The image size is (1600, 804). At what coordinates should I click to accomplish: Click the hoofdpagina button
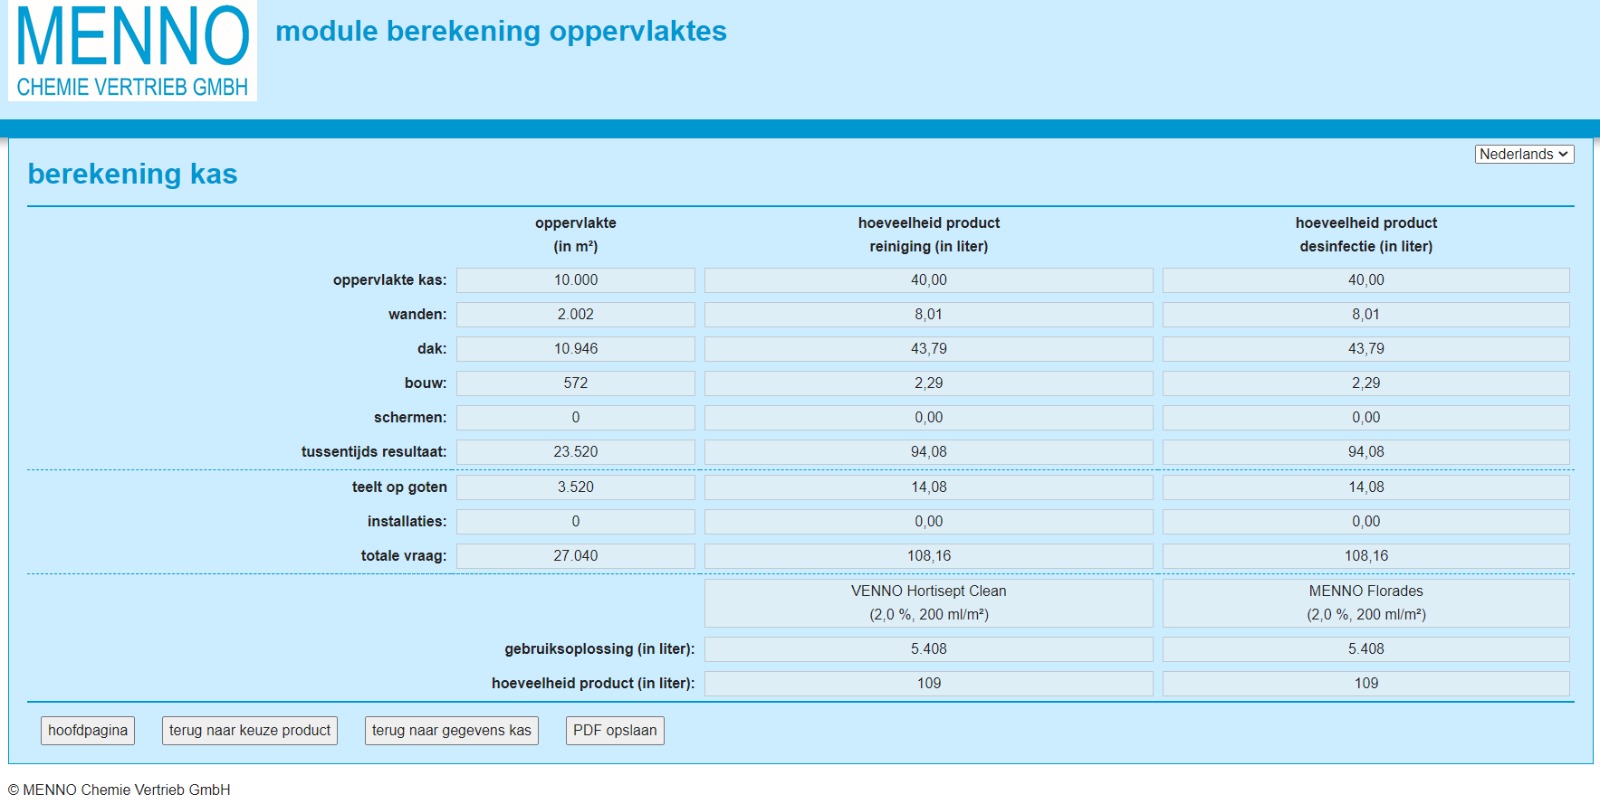pos(88,731)
